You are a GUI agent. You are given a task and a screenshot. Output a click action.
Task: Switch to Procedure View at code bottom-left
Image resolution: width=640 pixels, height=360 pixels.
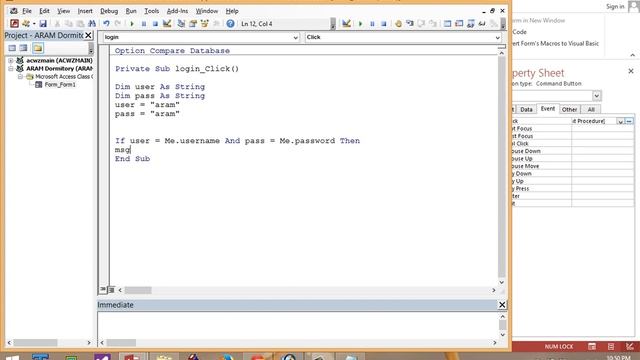click(x=103, y=289)
